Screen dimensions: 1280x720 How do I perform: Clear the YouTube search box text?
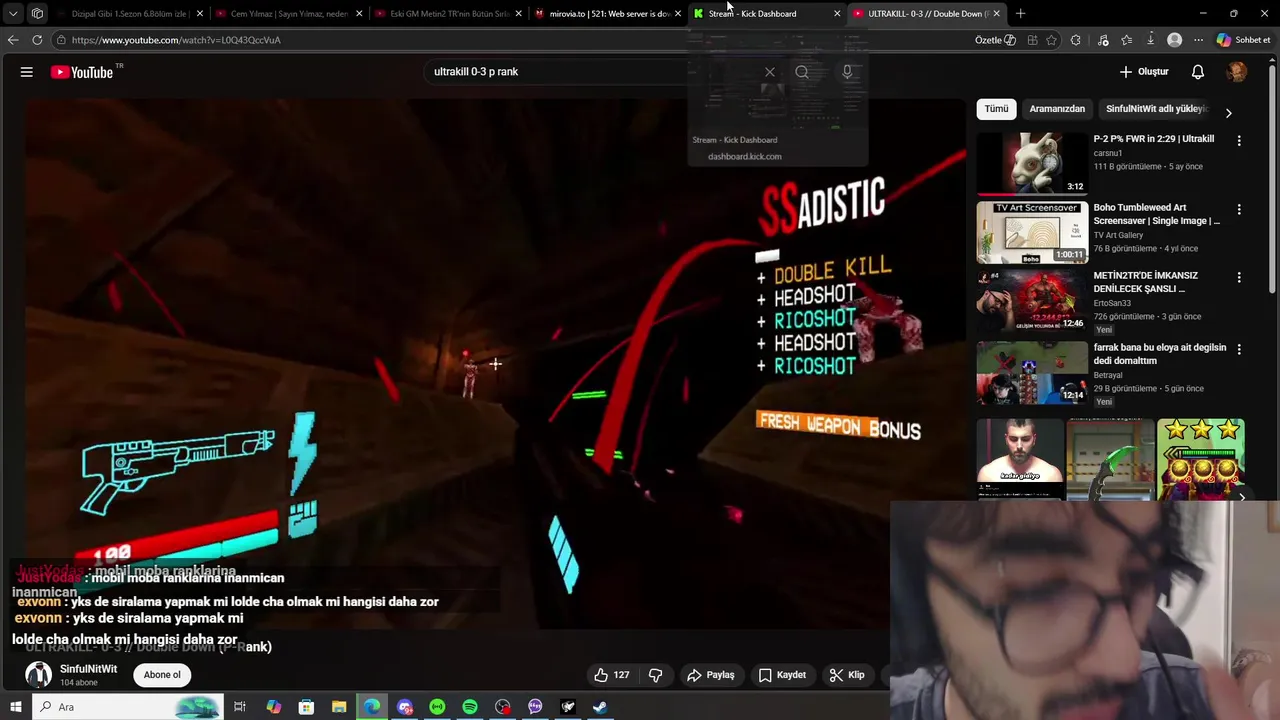pos(769,72)
